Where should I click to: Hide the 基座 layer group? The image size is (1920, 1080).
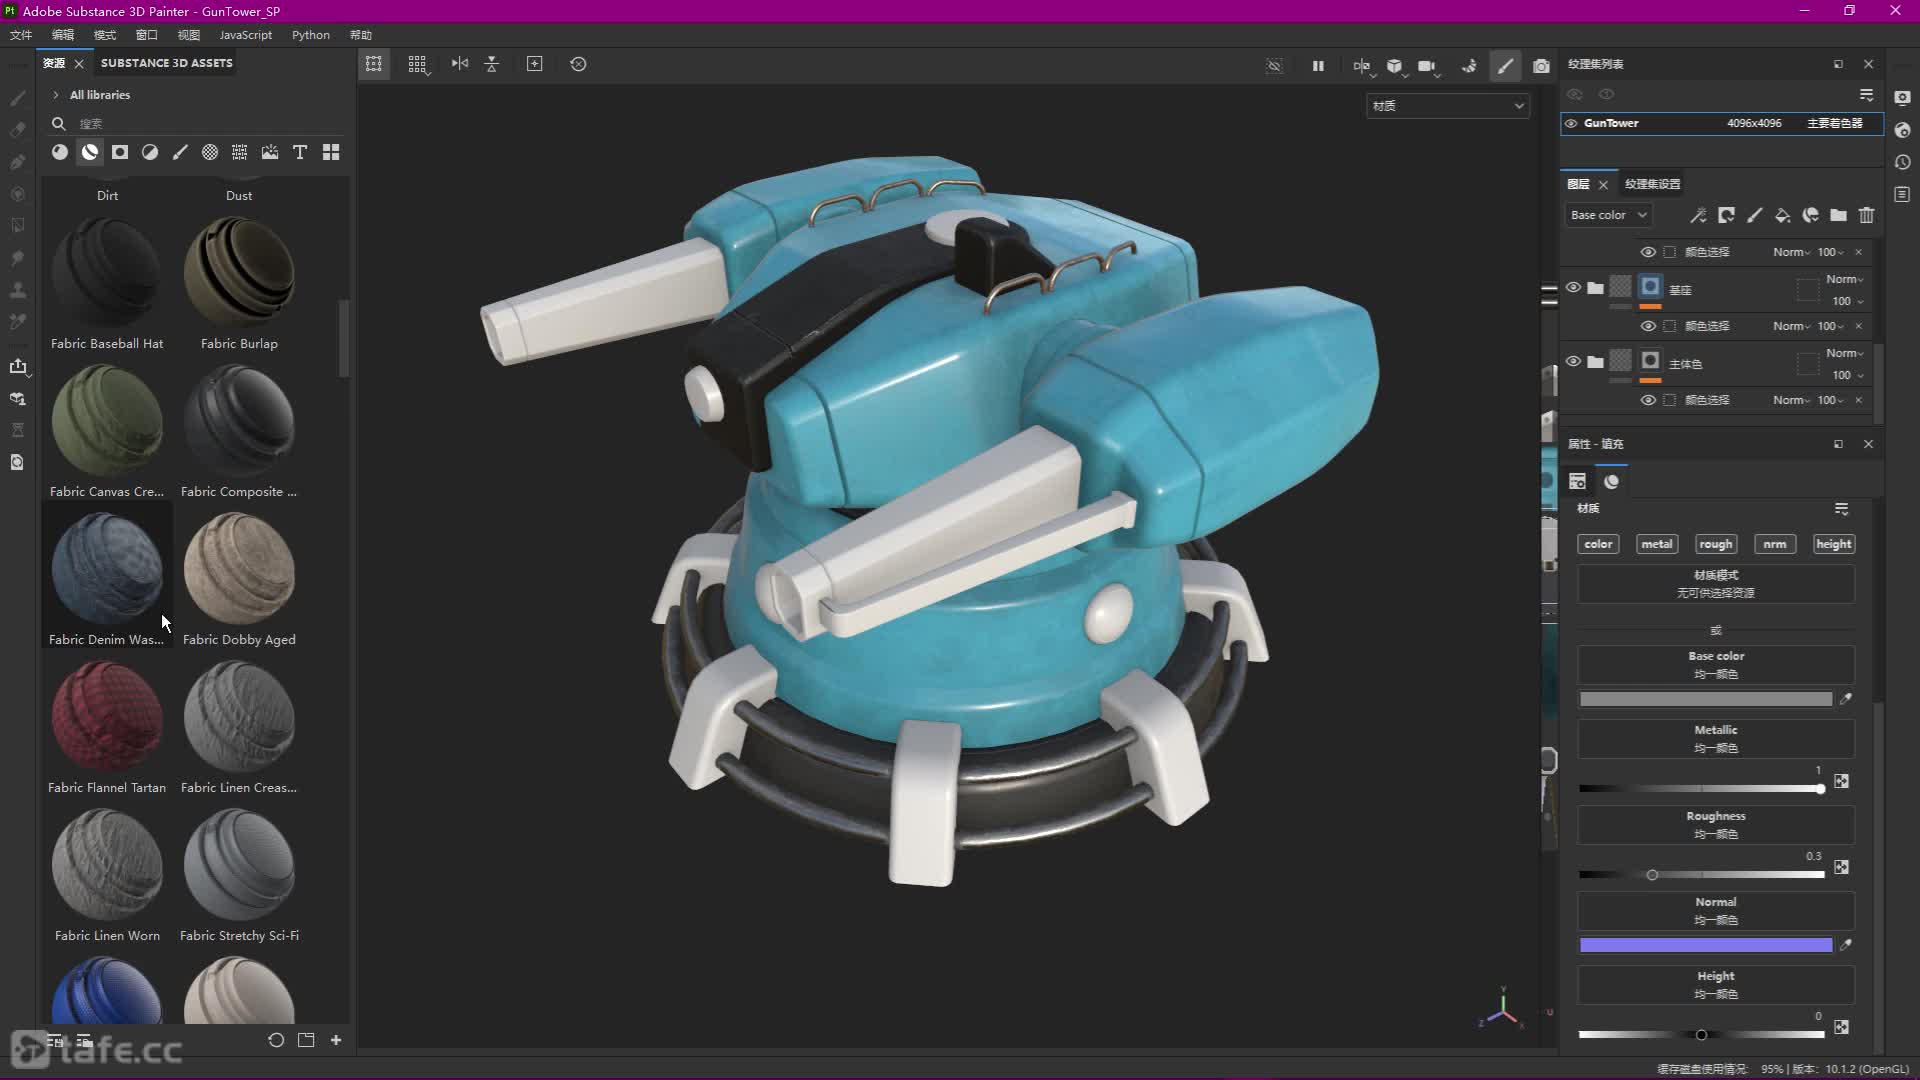coord(1573,288)
